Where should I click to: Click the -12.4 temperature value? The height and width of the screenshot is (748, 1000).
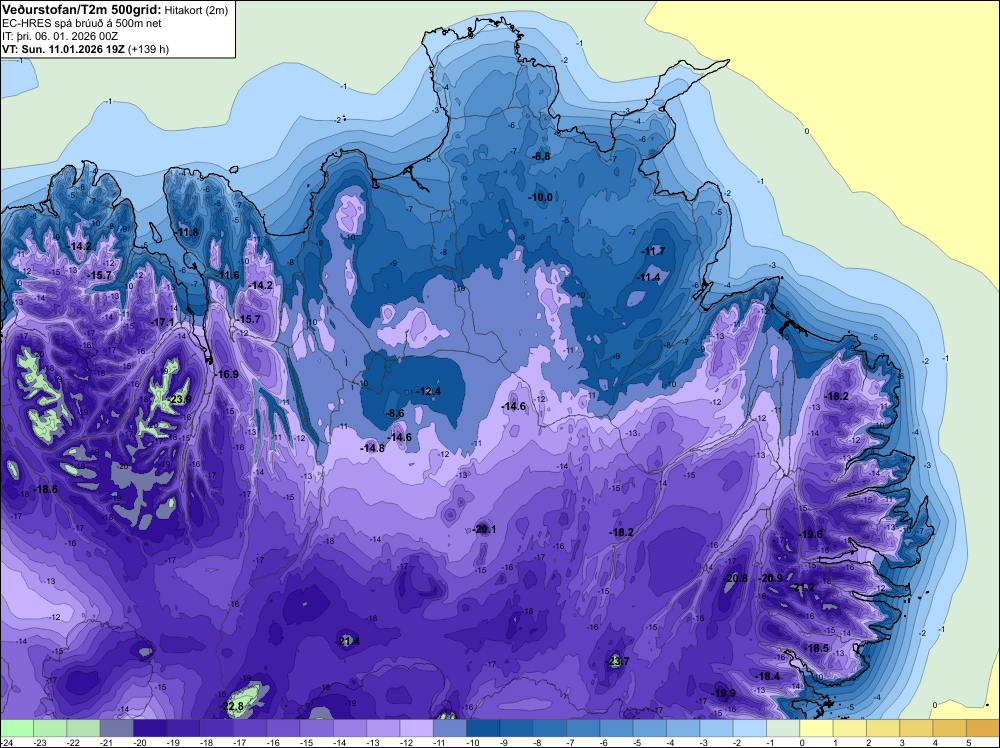tap(429, 392)
